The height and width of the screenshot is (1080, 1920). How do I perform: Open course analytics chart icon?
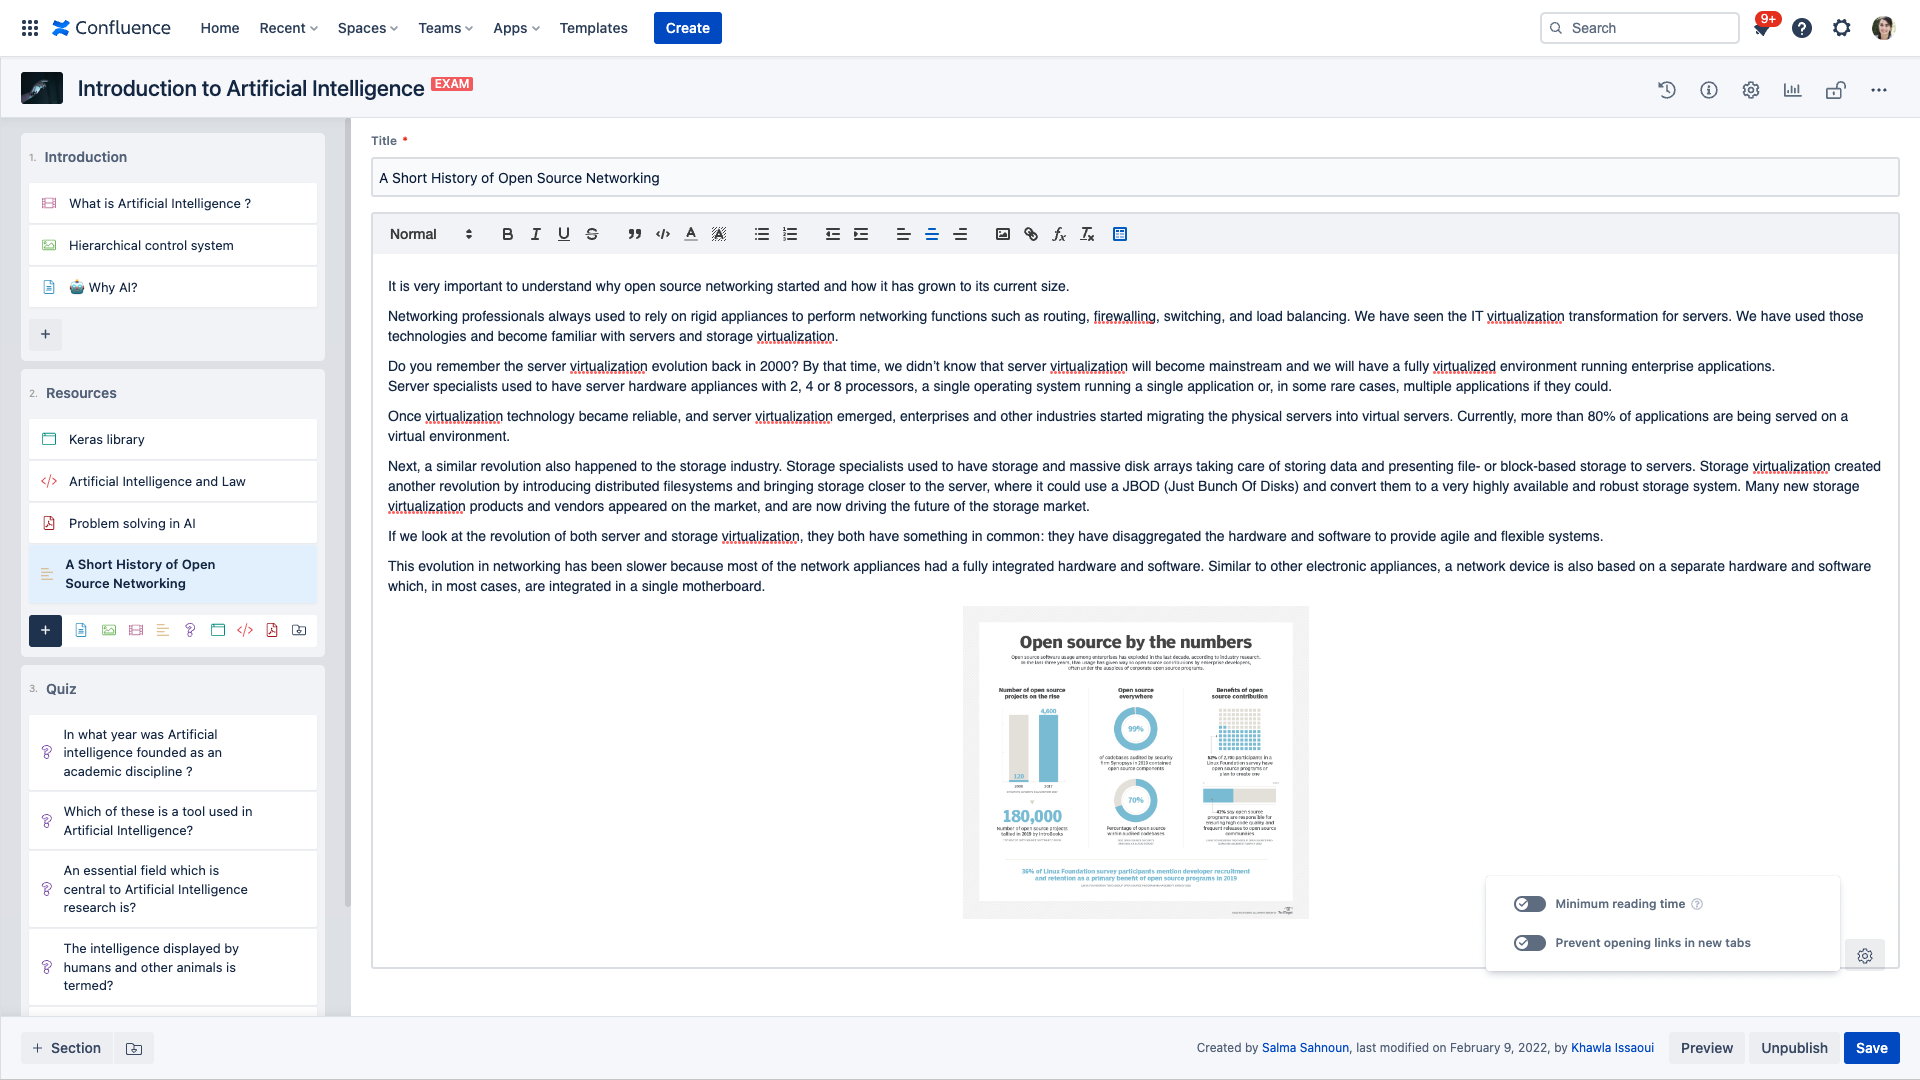(1793, 90)
